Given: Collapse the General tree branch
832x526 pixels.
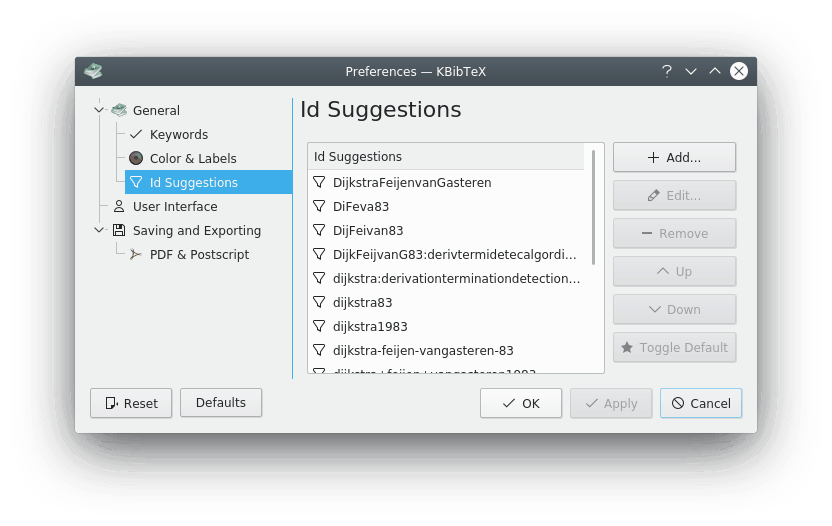Looking at the screenshot, I should 99,110.
